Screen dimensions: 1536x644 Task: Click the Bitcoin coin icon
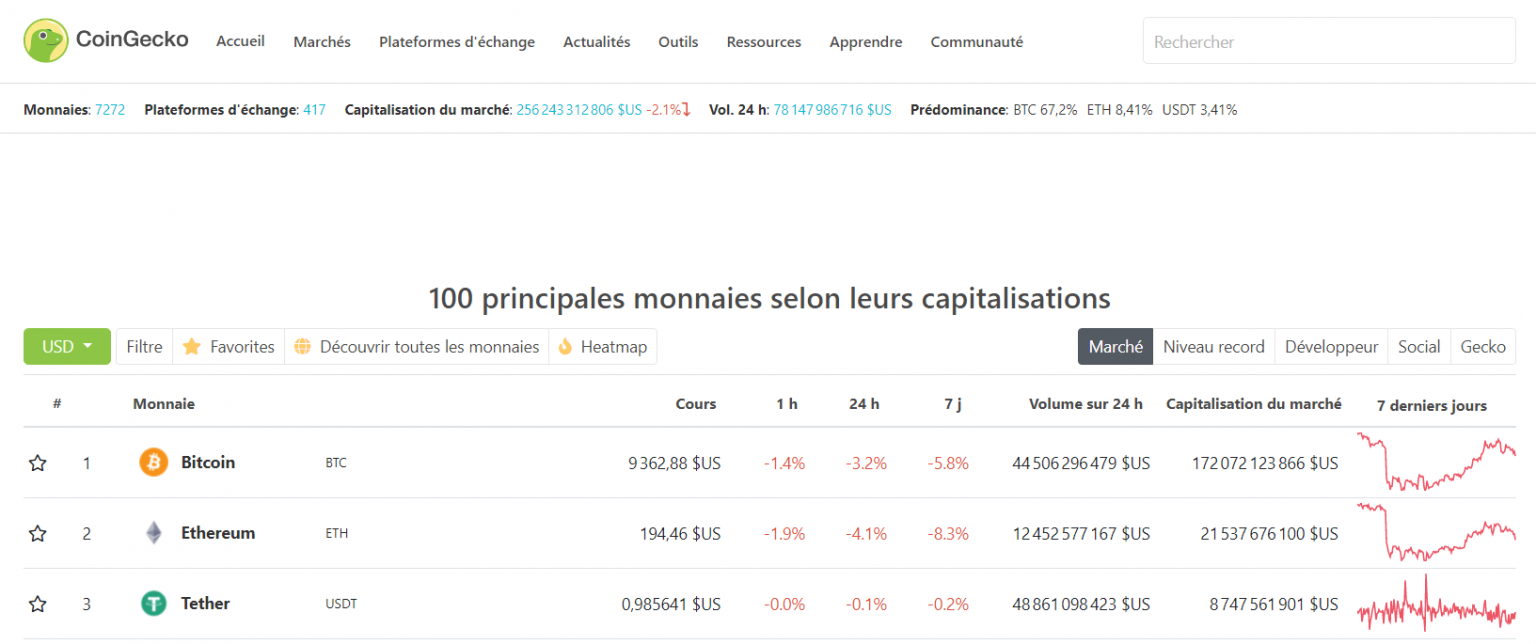coord(153,462)
